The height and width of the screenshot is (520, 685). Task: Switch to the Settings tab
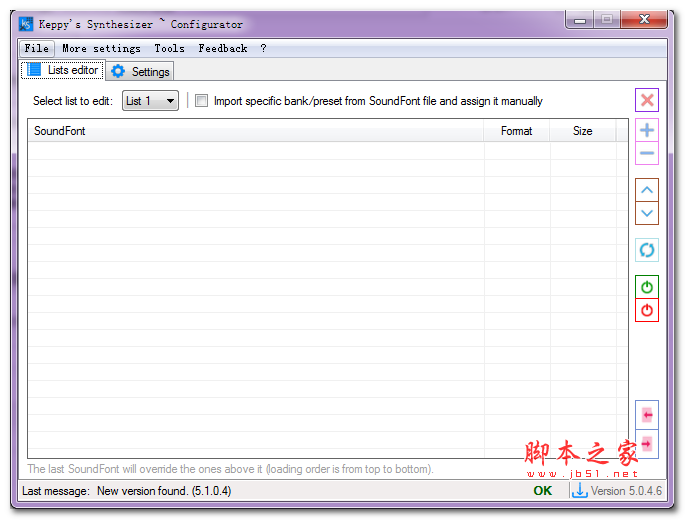click(x=140, y=71)
